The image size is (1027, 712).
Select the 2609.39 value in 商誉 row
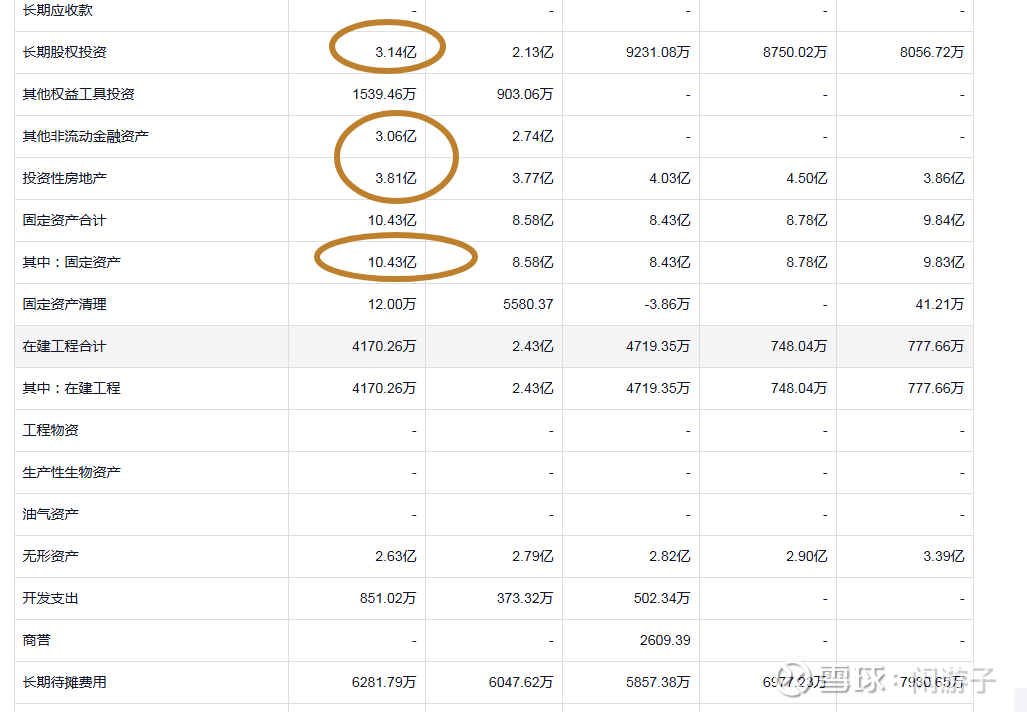(663, 641)
